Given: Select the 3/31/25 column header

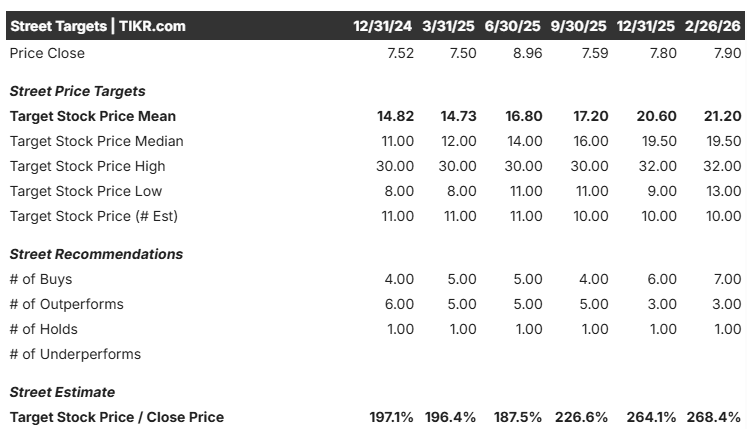Looking at the screenshot, I should 449,26.
